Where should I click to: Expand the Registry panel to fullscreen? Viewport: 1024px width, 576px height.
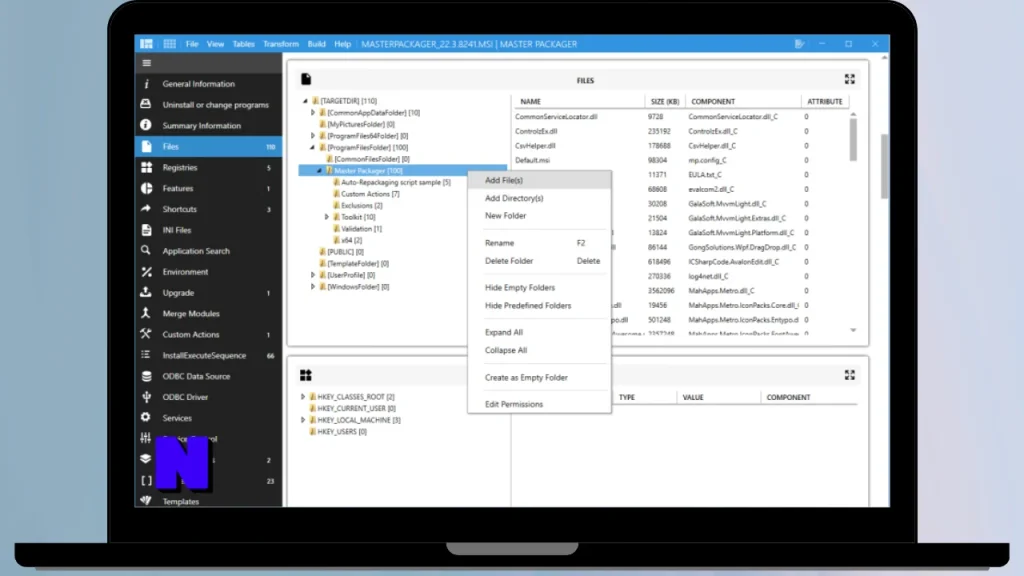point(850,375)
